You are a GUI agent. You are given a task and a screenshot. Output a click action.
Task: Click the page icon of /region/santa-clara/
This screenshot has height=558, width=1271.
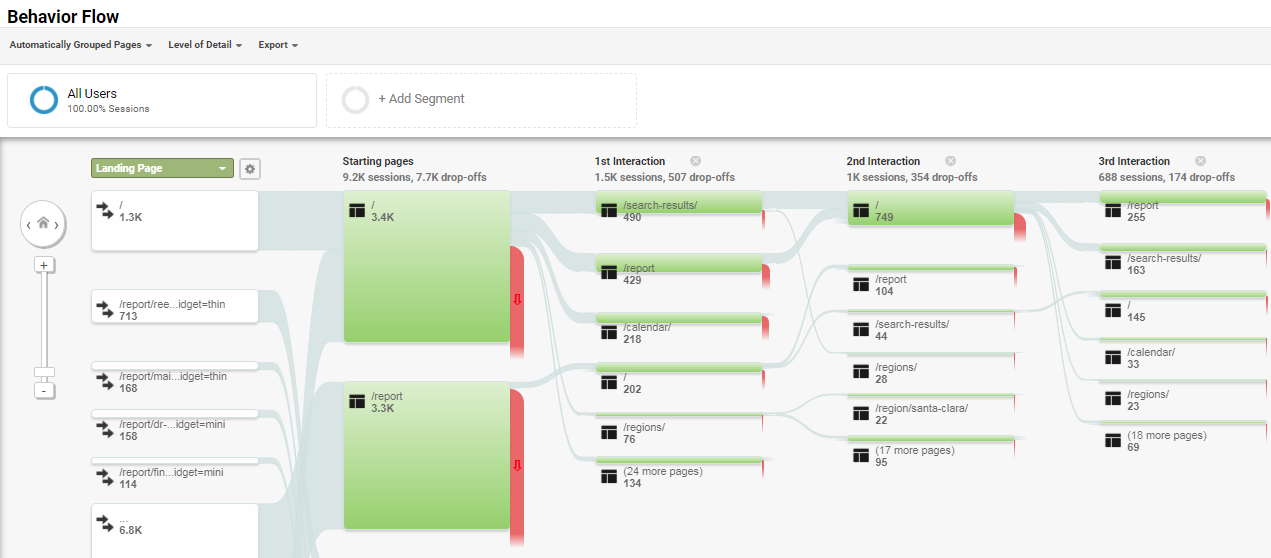pyautogui.click(x=860, y=413)
